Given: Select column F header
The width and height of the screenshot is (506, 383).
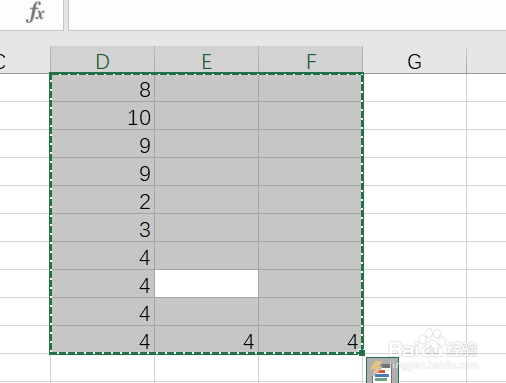Looking at the screenshot, I should [311, 60].
